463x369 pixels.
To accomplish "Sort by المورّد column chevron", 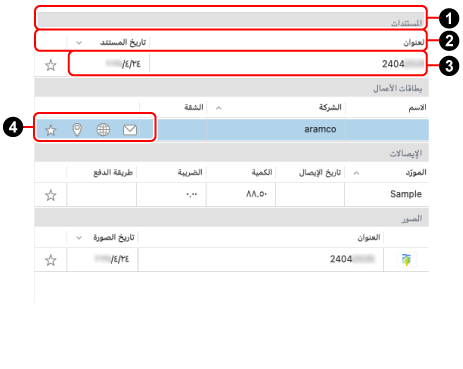I will [356, 173].
